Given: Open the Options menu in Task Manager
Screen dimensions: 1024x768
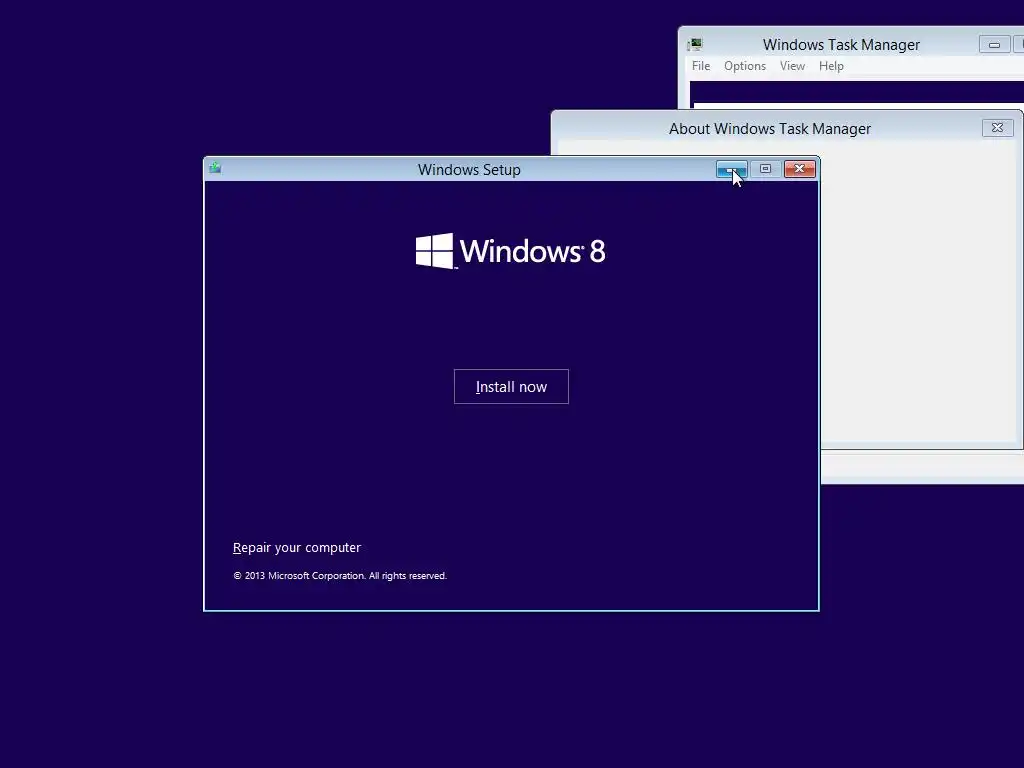Looking at the screenshot, I should tap(744, 66).
